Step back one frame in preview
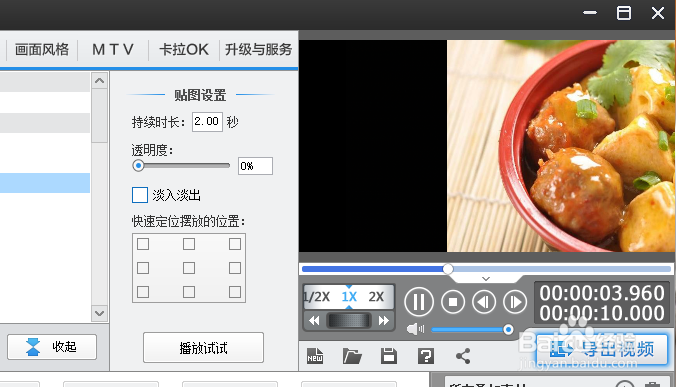 (484, 302)
